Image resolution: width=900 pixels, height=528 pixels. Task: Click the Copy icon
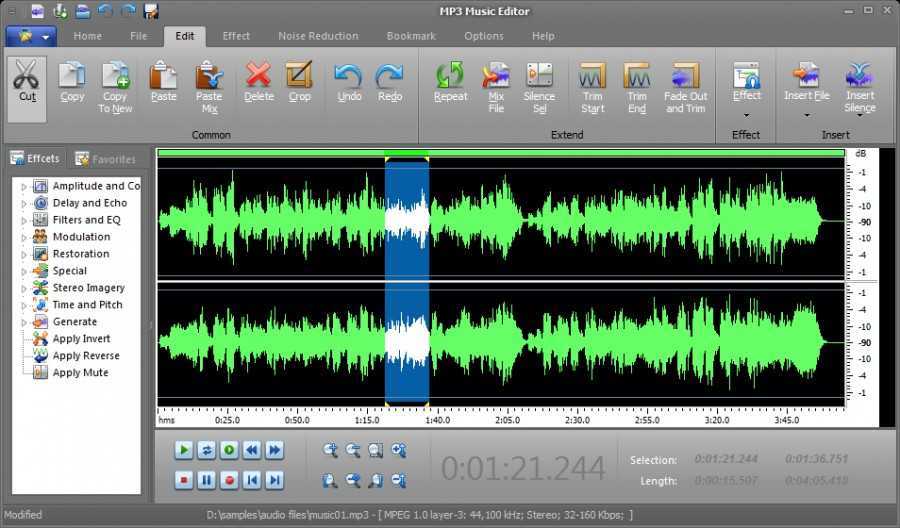(x=72, y=82)
